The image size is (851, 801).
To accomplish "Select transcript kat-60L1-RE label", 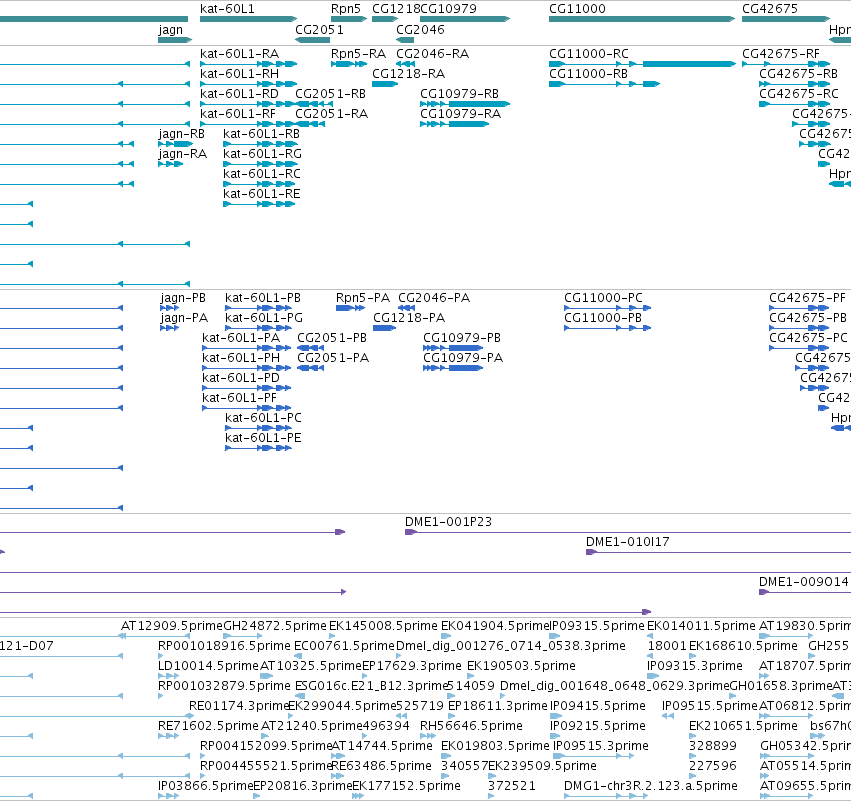I will tap(262, 194).
